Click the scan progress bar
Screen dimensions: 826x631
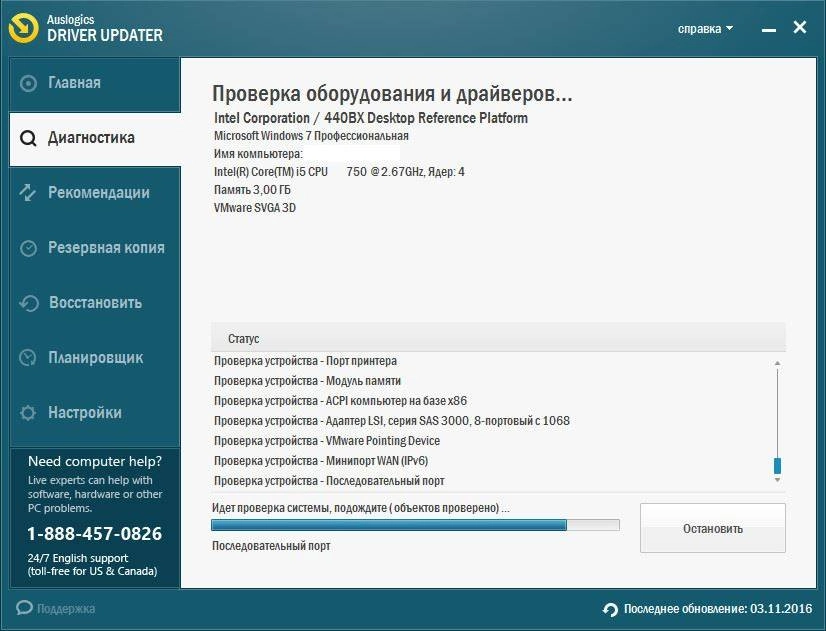tap(415, 525)
